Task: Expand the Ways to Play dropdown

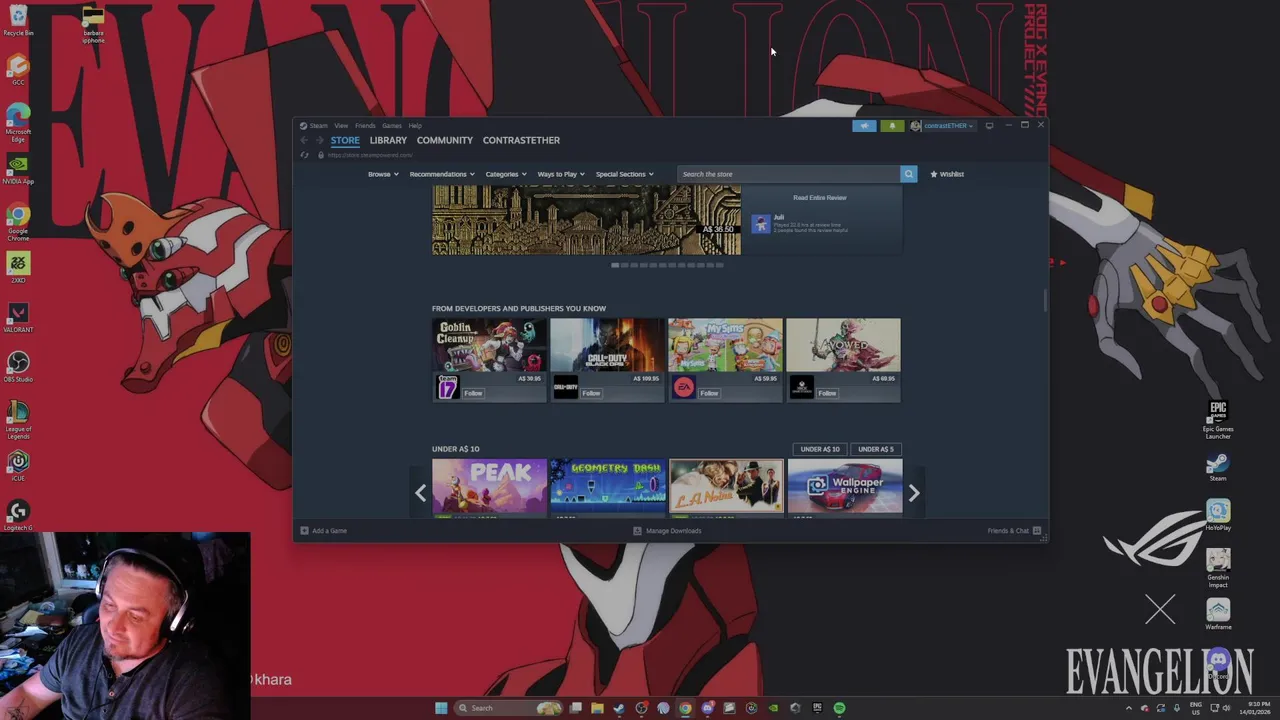Action: tap(561, 174)
